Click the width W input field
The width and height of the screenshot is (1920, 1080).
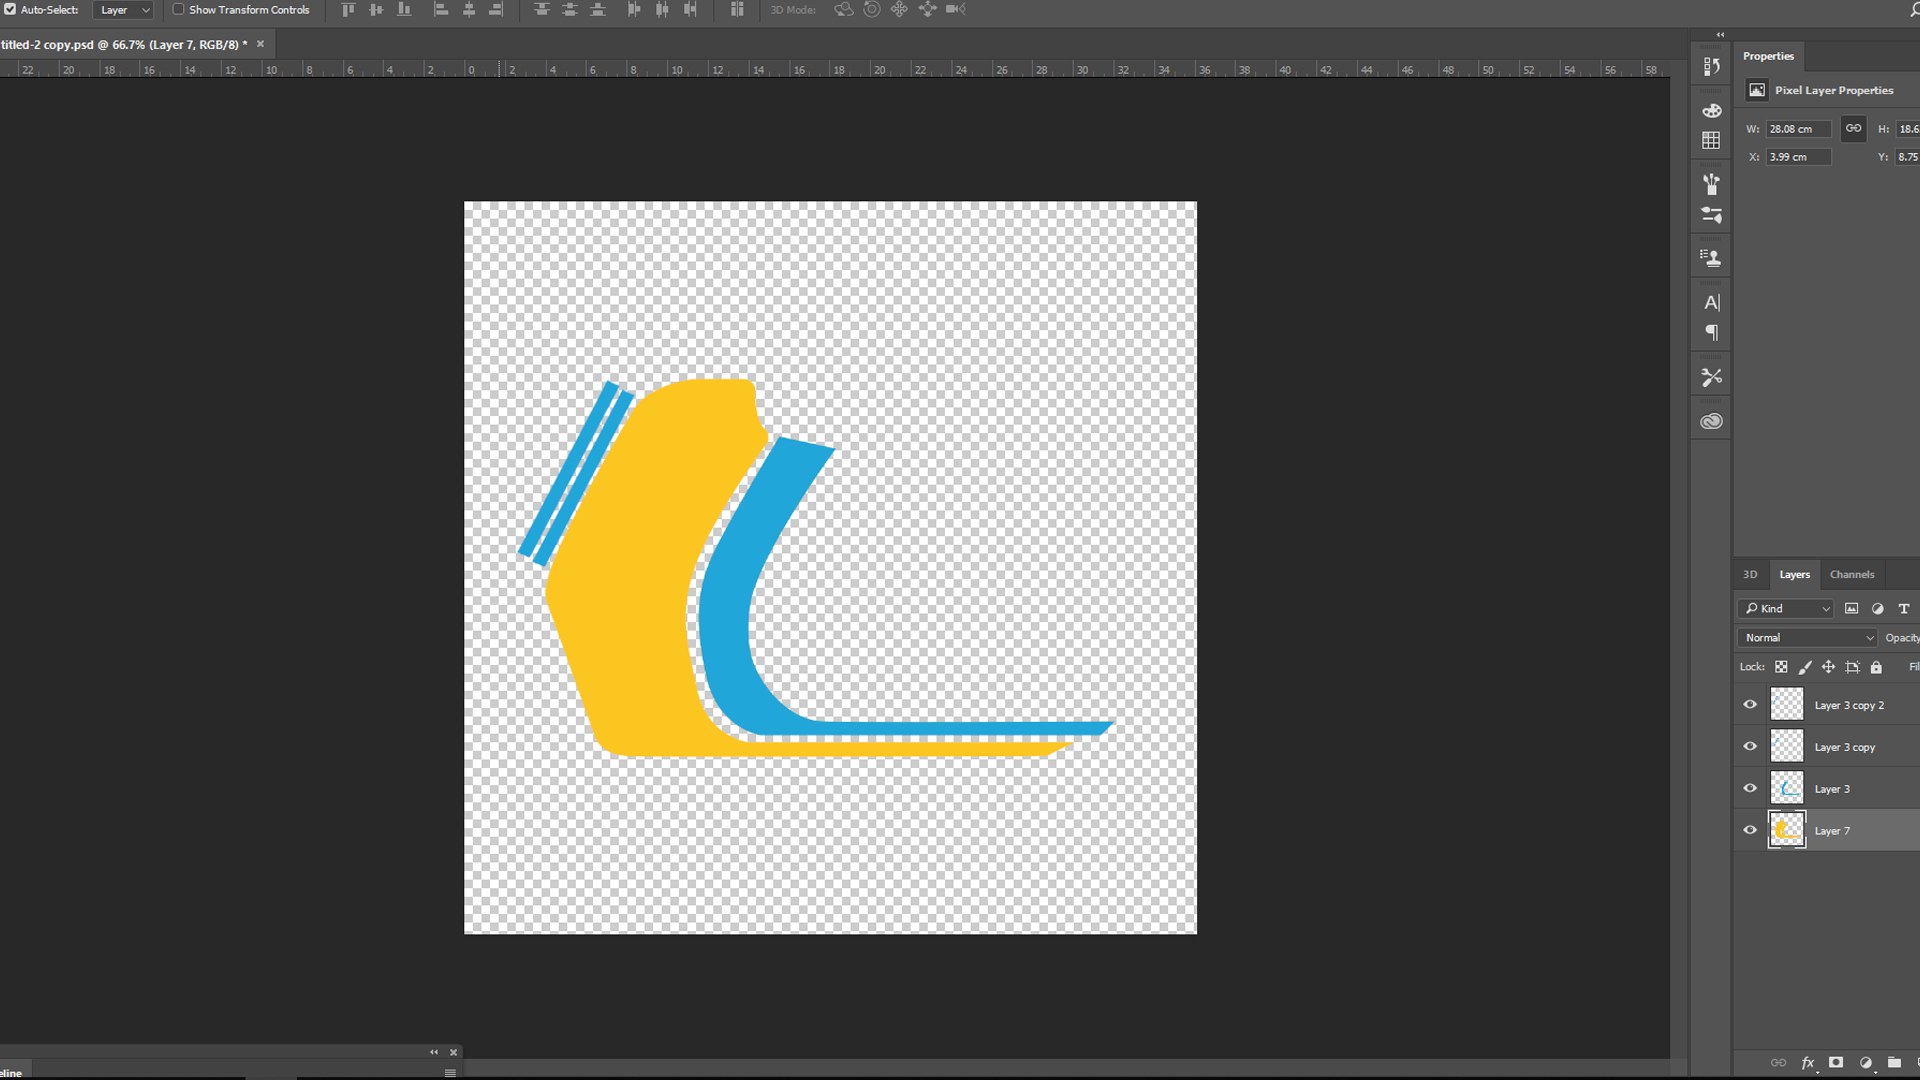coord(1797,129)
